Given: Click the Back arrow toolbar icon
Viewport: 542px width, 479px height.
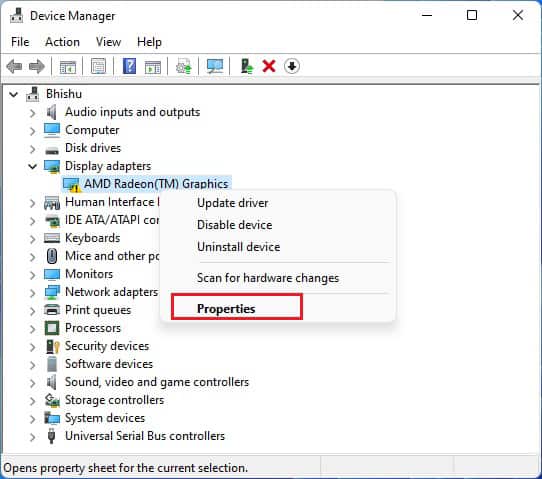Looking at the screenshot, I should [14, 66].
